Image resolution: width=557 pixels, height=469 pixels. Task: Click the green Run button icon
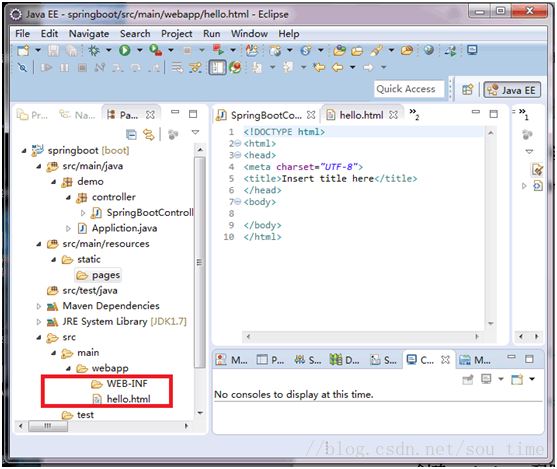tap(124, 50)
